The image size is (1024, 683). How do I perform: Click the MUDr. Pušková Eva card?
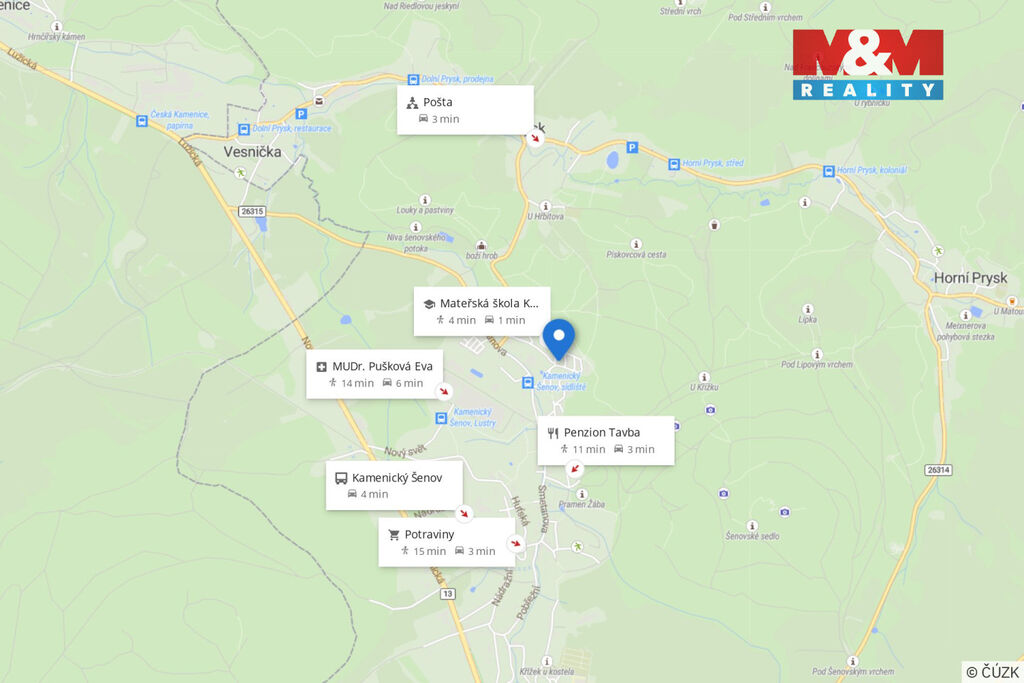coord(374,374)
